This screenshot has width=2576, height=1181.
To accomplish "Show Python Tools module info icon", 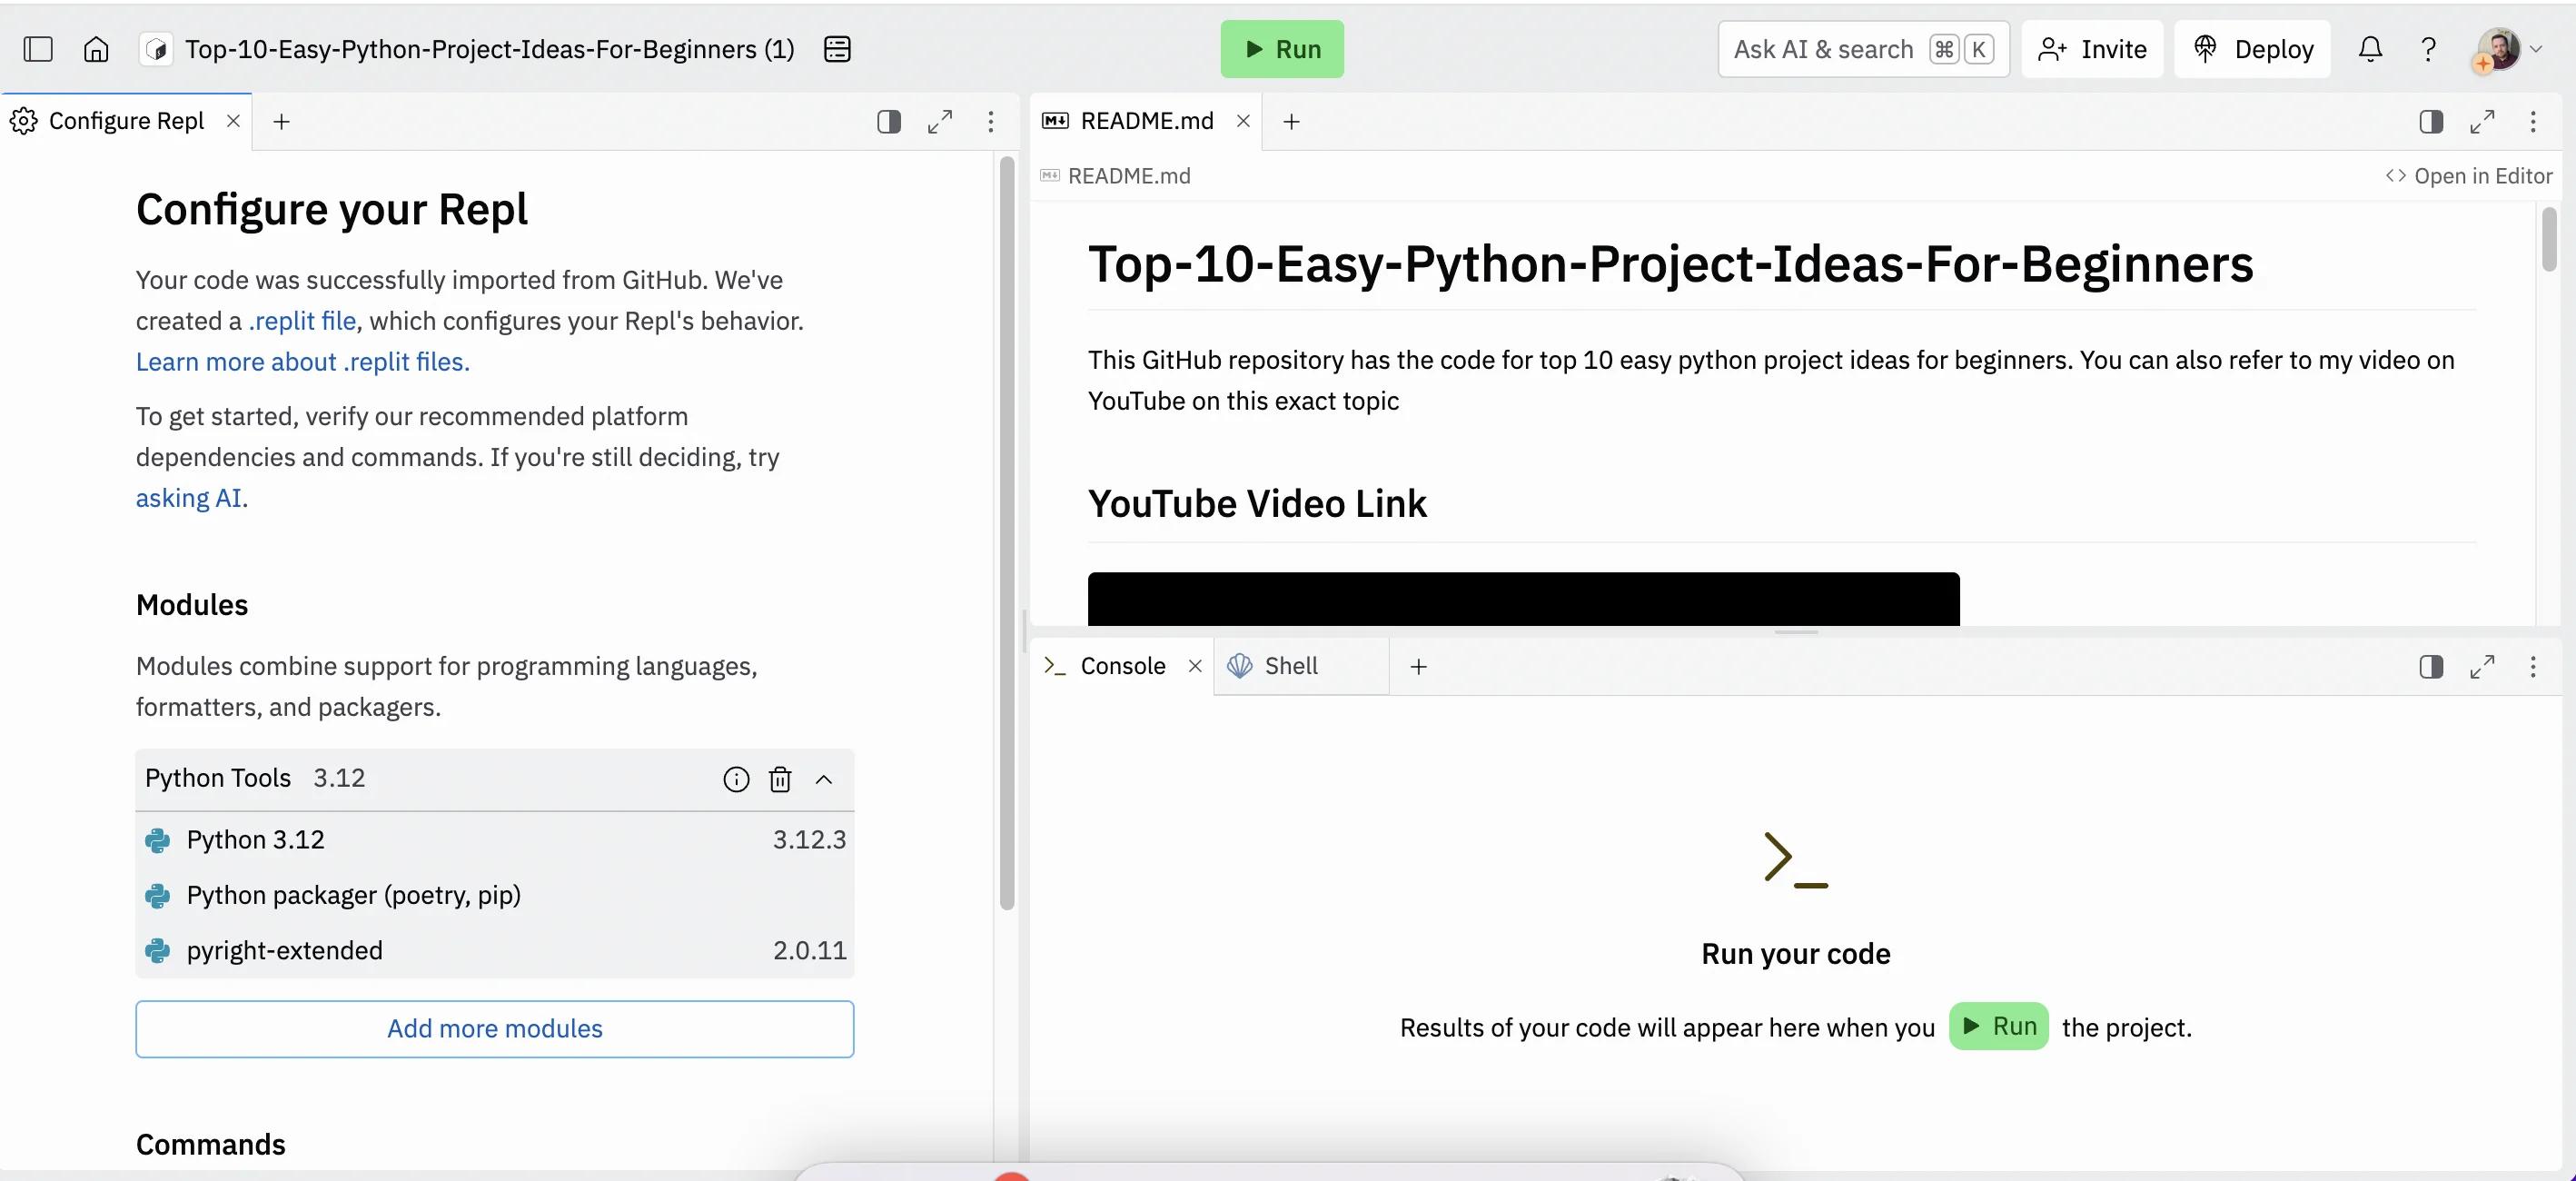I will [x=736, y=779].
